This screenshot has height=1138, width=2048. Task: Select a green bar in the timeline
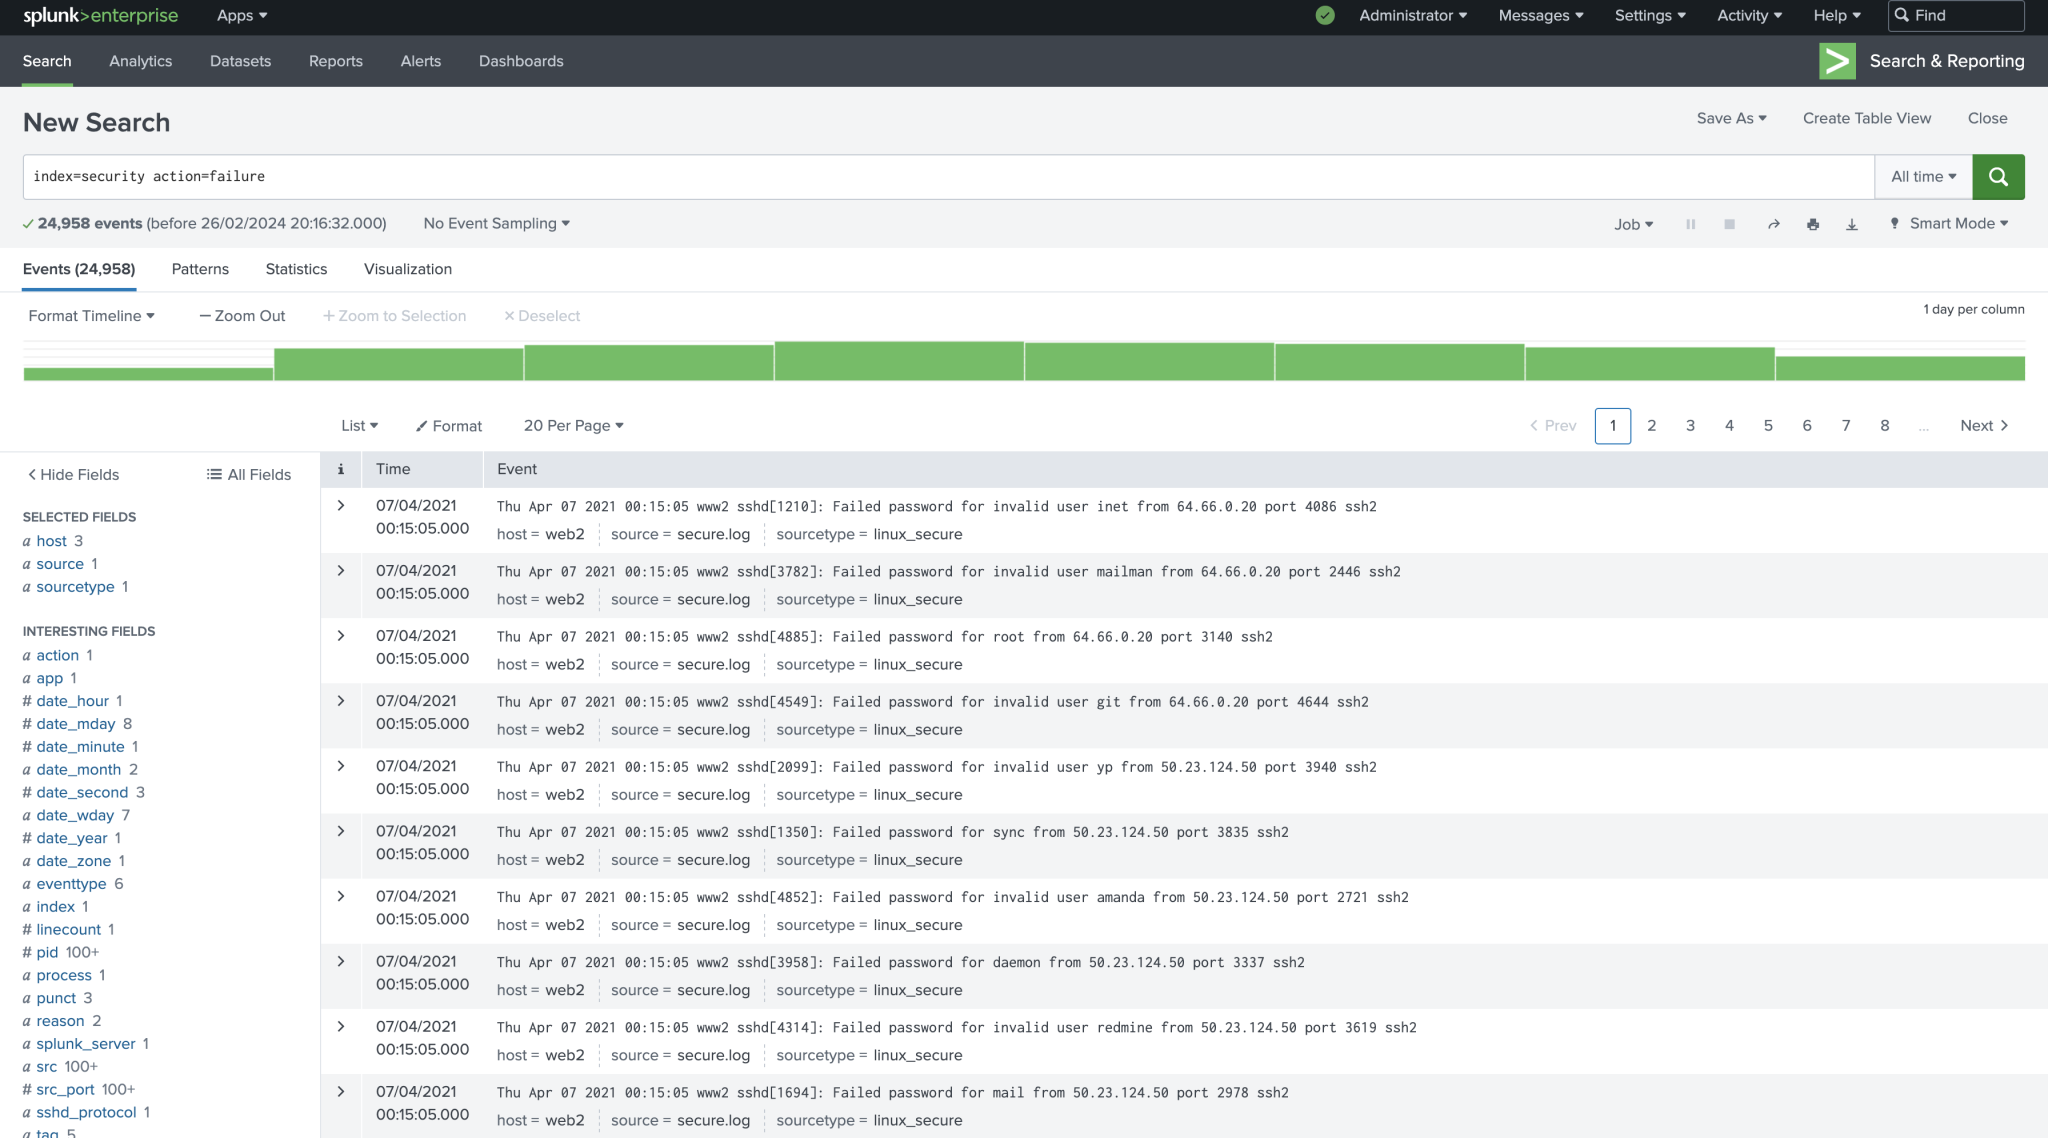tap(898, 362)
